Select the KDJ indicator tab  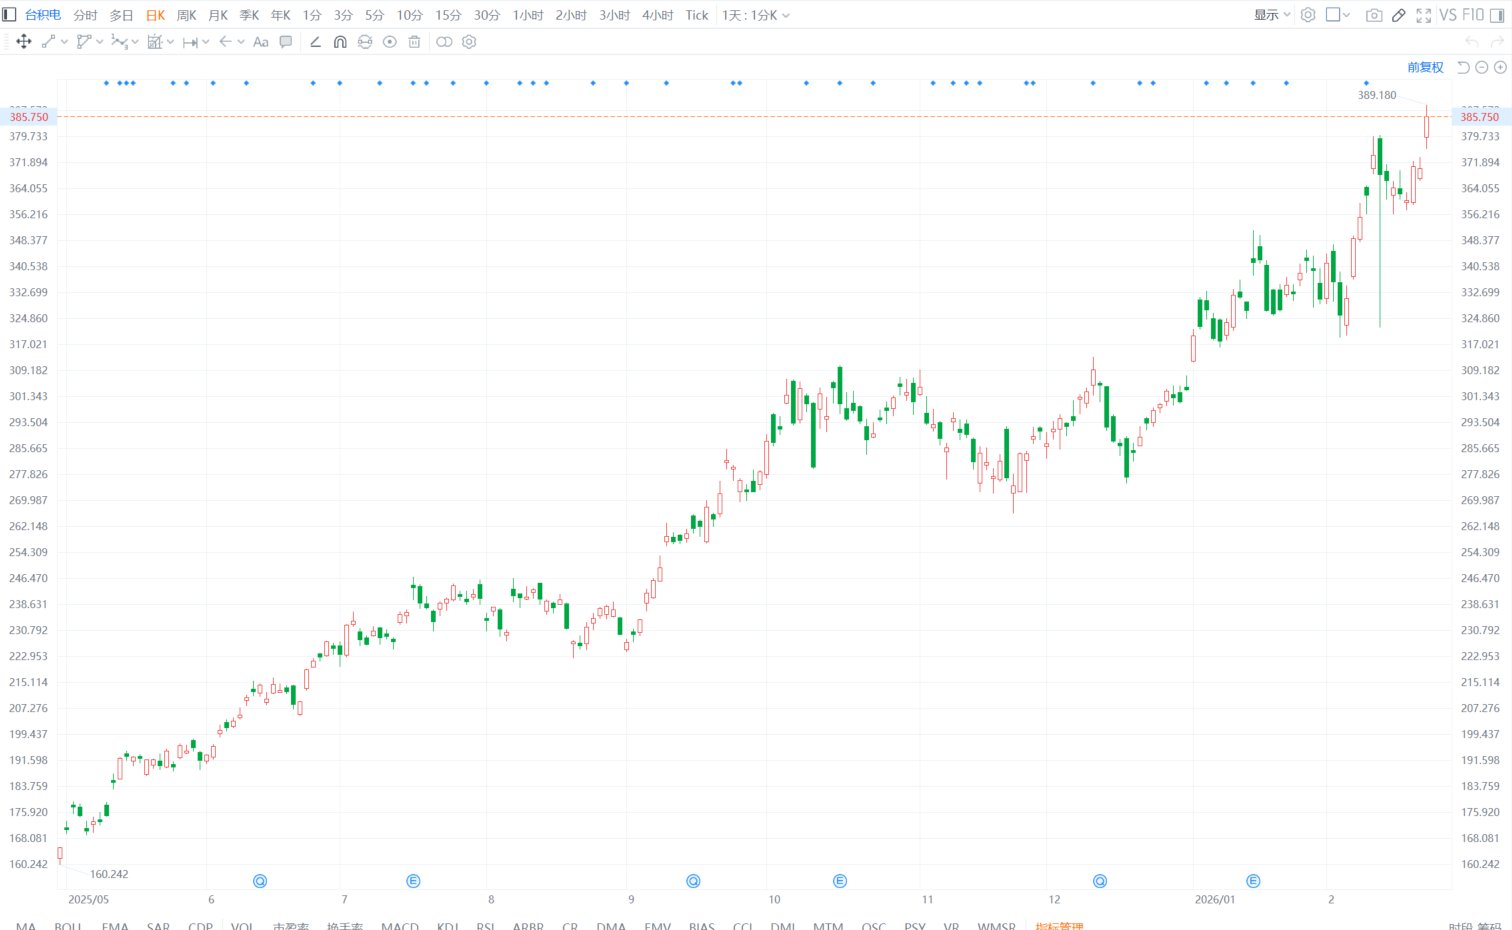tap(448, 926)
